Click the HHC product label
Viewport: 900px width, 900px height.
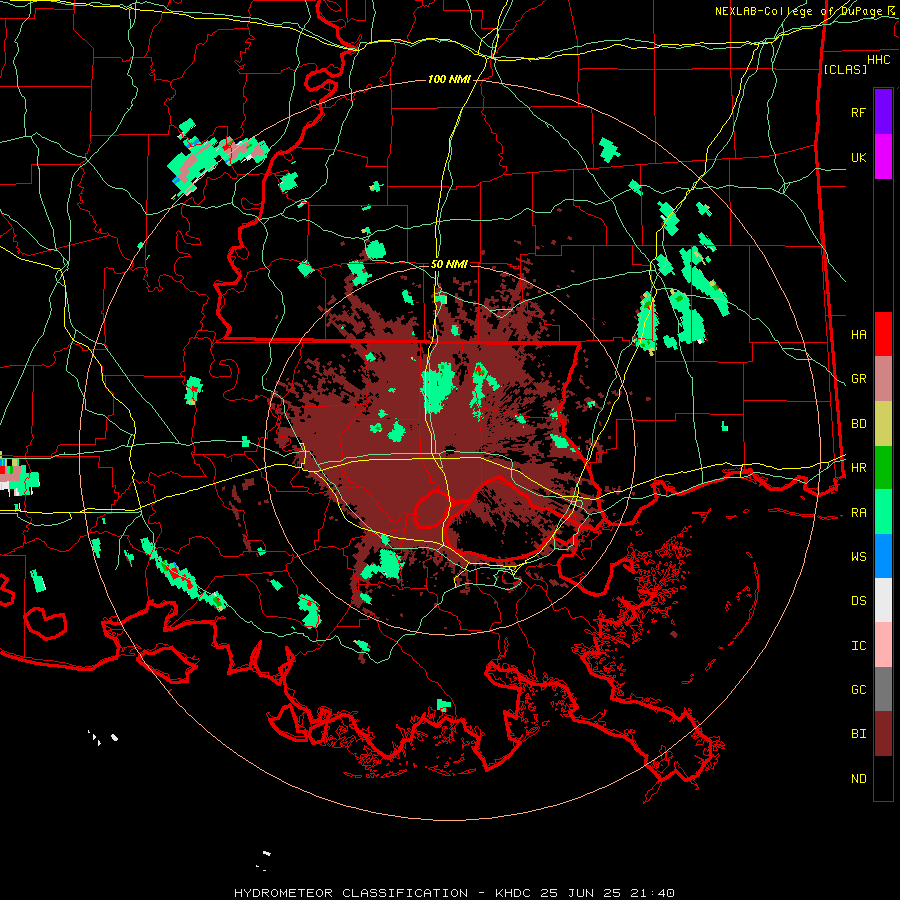878,60
